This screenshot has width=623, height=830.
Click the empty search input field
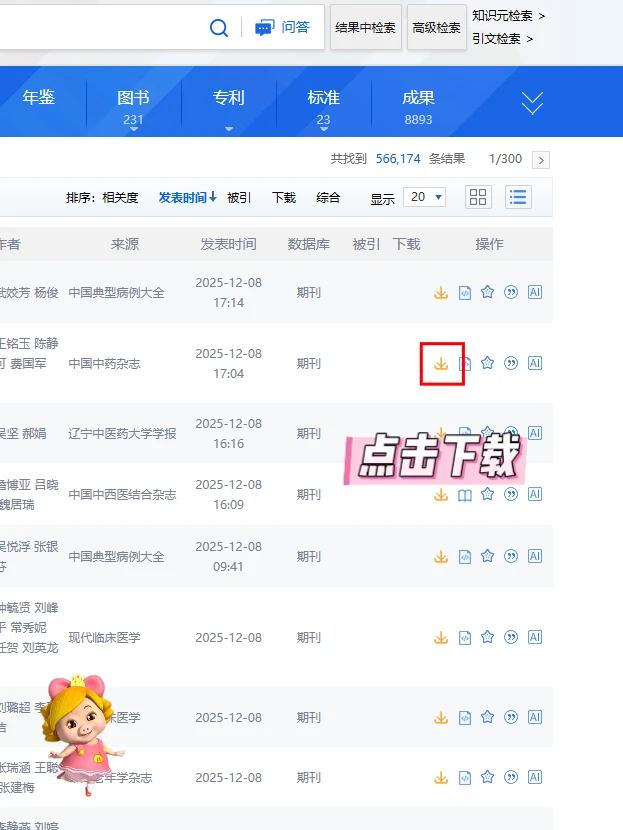(x=101, y=27)
